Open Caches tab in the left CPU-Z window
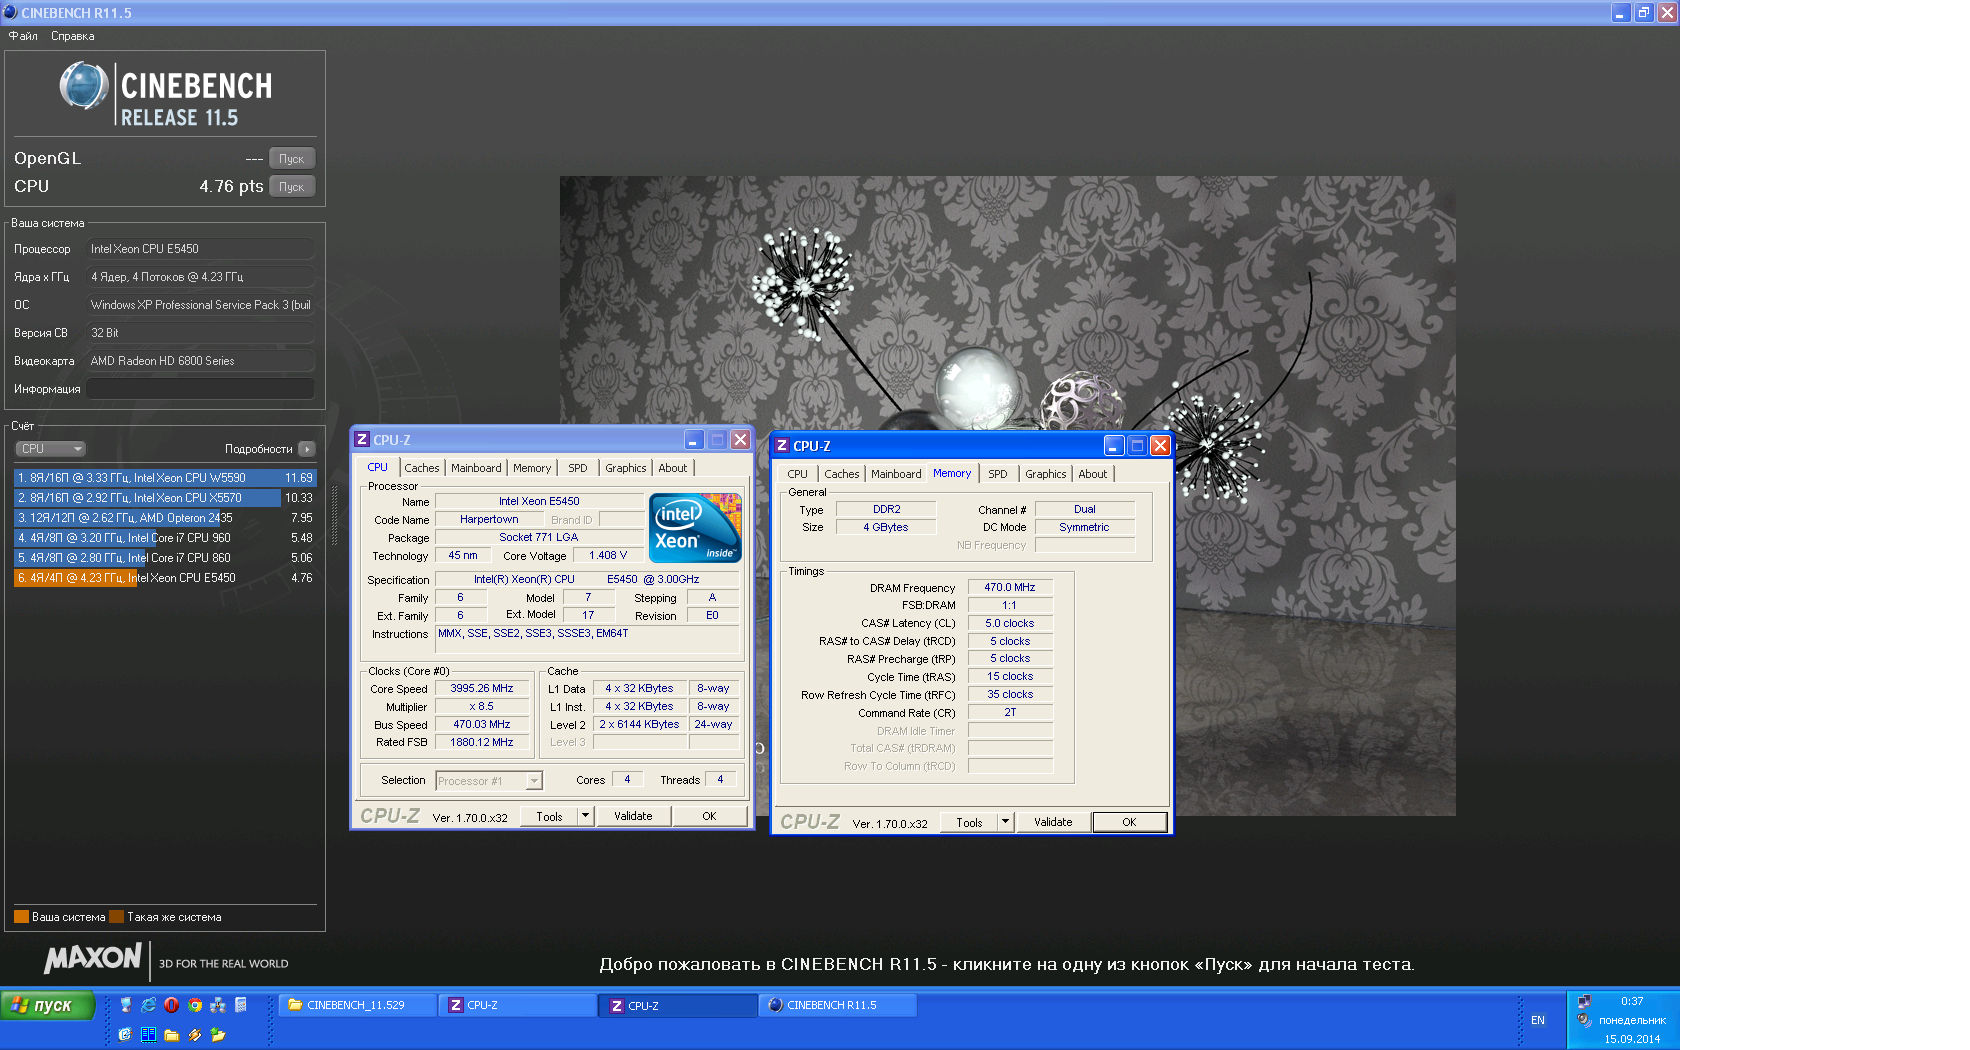Image resolution: width=1970 pixels, height=1050 pixels. click(x=422, y=468)
